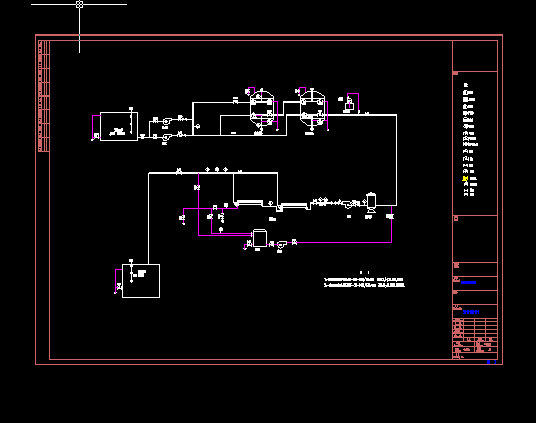This screenshot has height=423, width=536.
Task: Pick the pump left of cylindrical vessel
Action: coord(348,204)
